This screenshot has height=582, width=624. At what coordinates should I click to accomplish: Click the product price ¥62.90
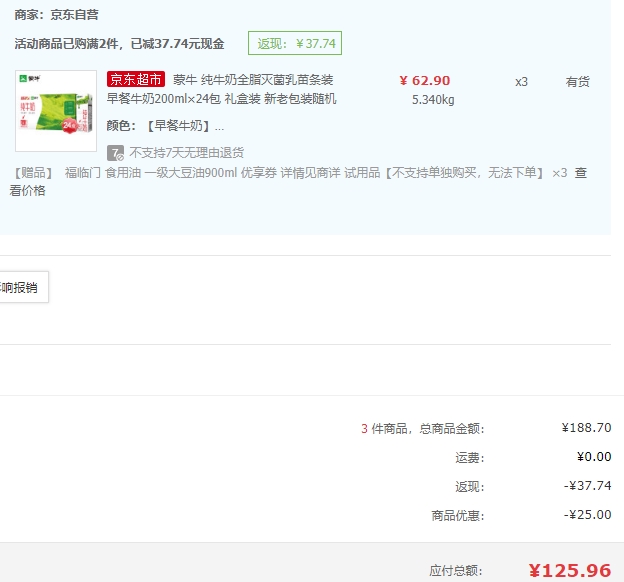pos(424,81)
